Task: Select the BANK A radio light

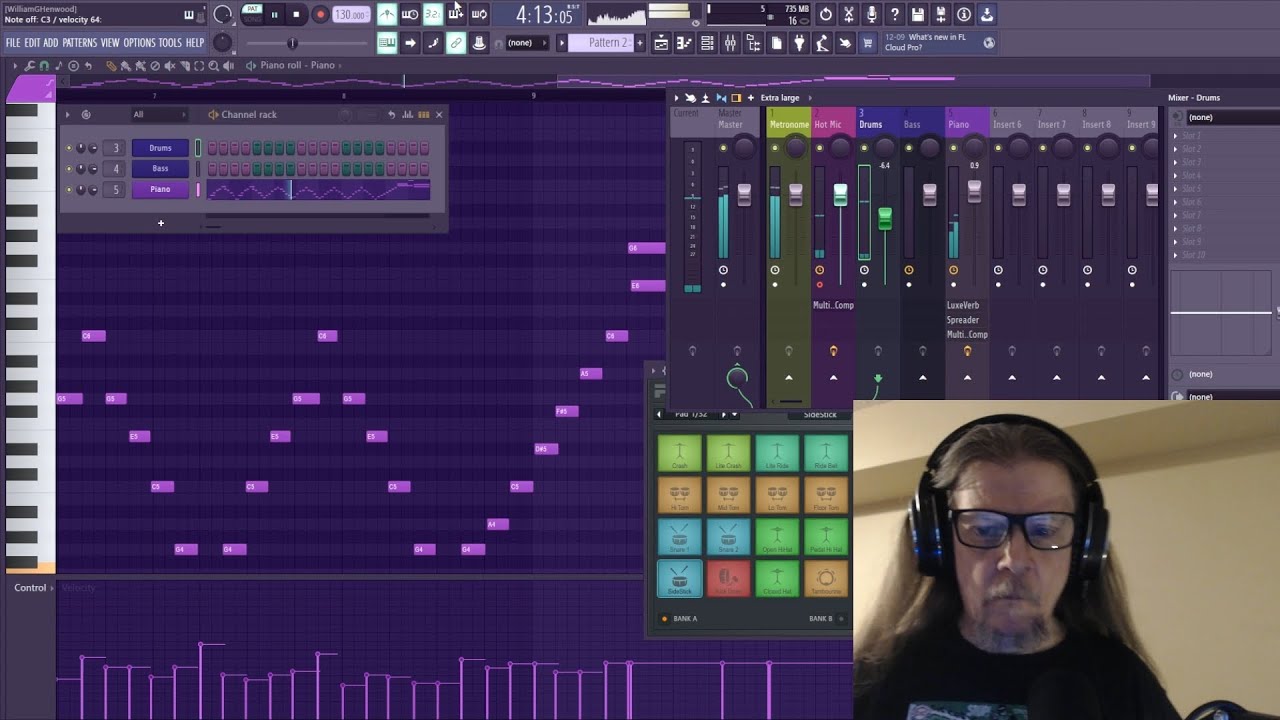Action: click(x=664, y=619)
